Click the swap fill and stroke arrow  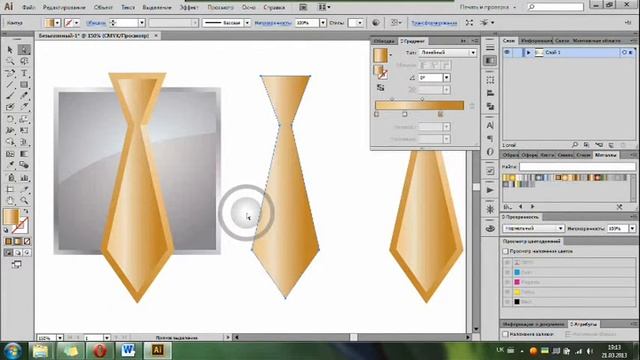26,211
